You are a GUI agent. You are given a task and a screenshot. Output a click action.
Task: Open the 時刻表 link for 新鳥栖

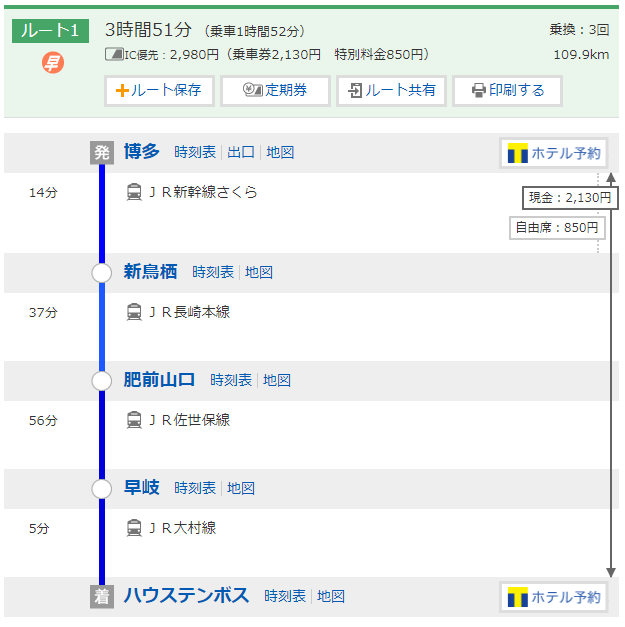pos(213,272)
